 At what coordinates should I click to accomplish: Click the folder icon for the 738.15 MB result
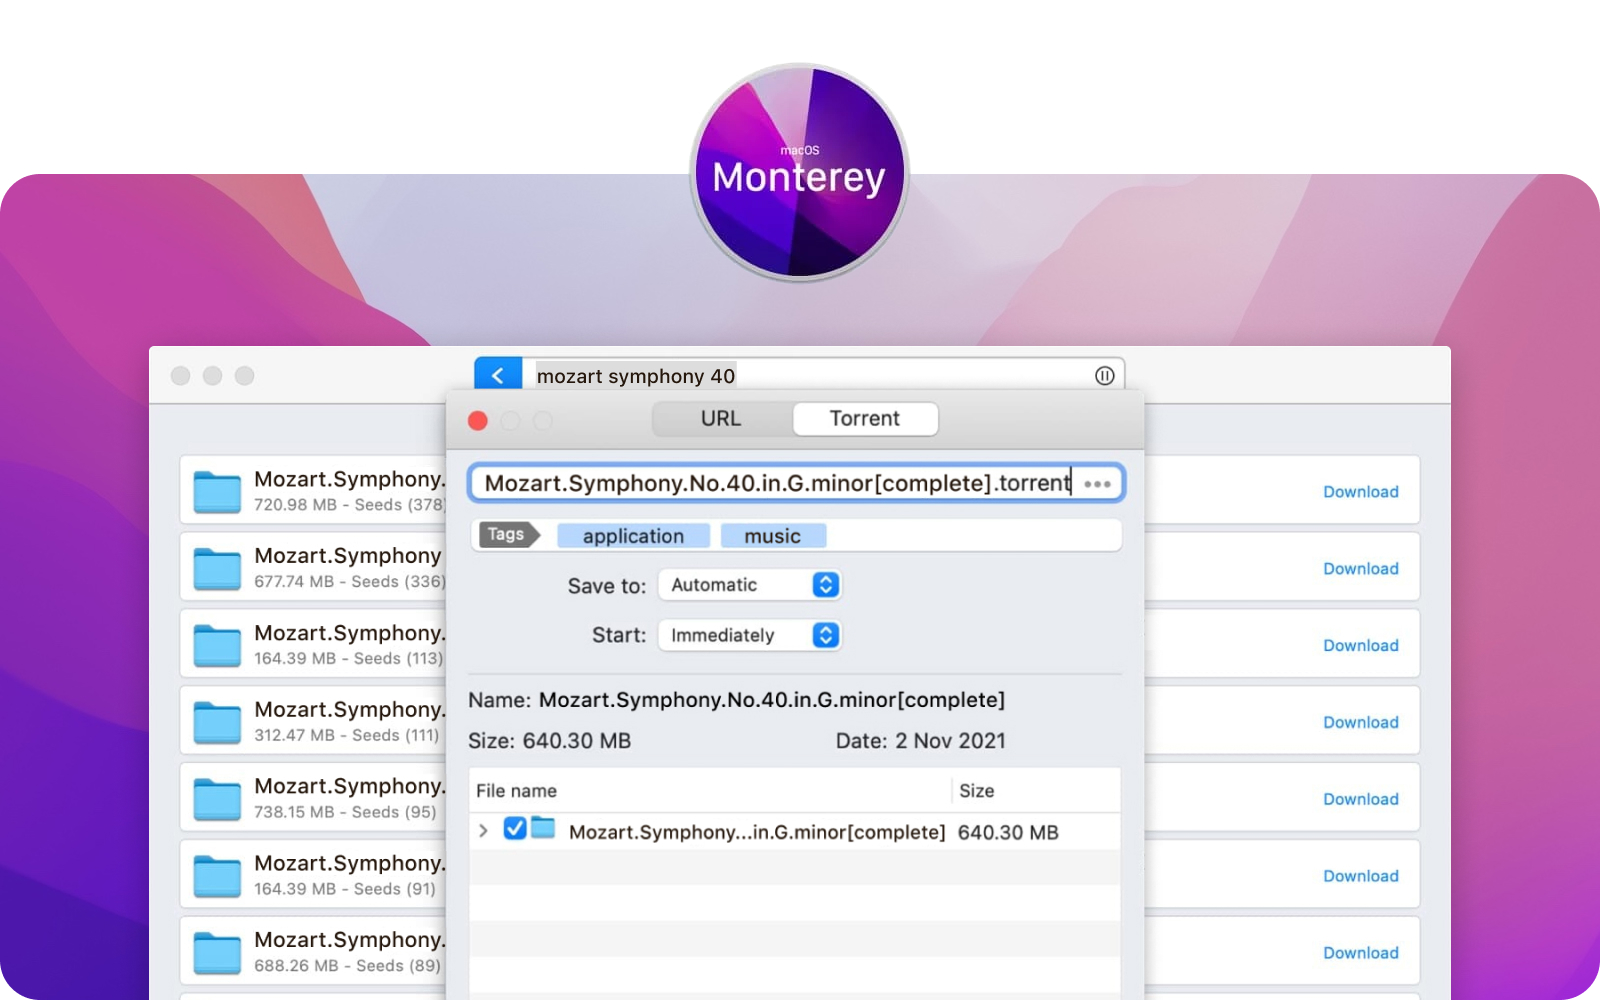pos(217,798)
